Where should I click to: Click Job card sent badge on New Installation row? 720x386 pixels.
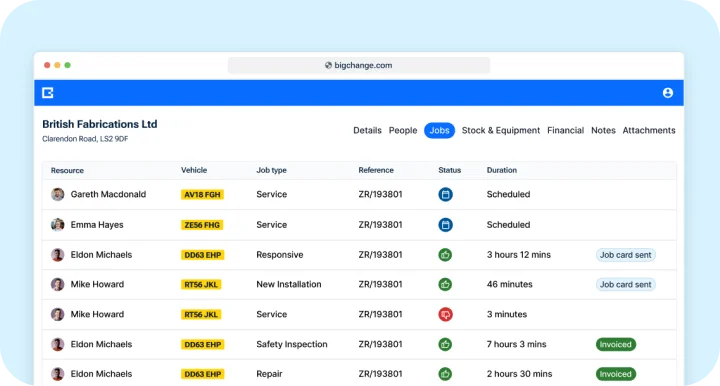coord(625,285)
